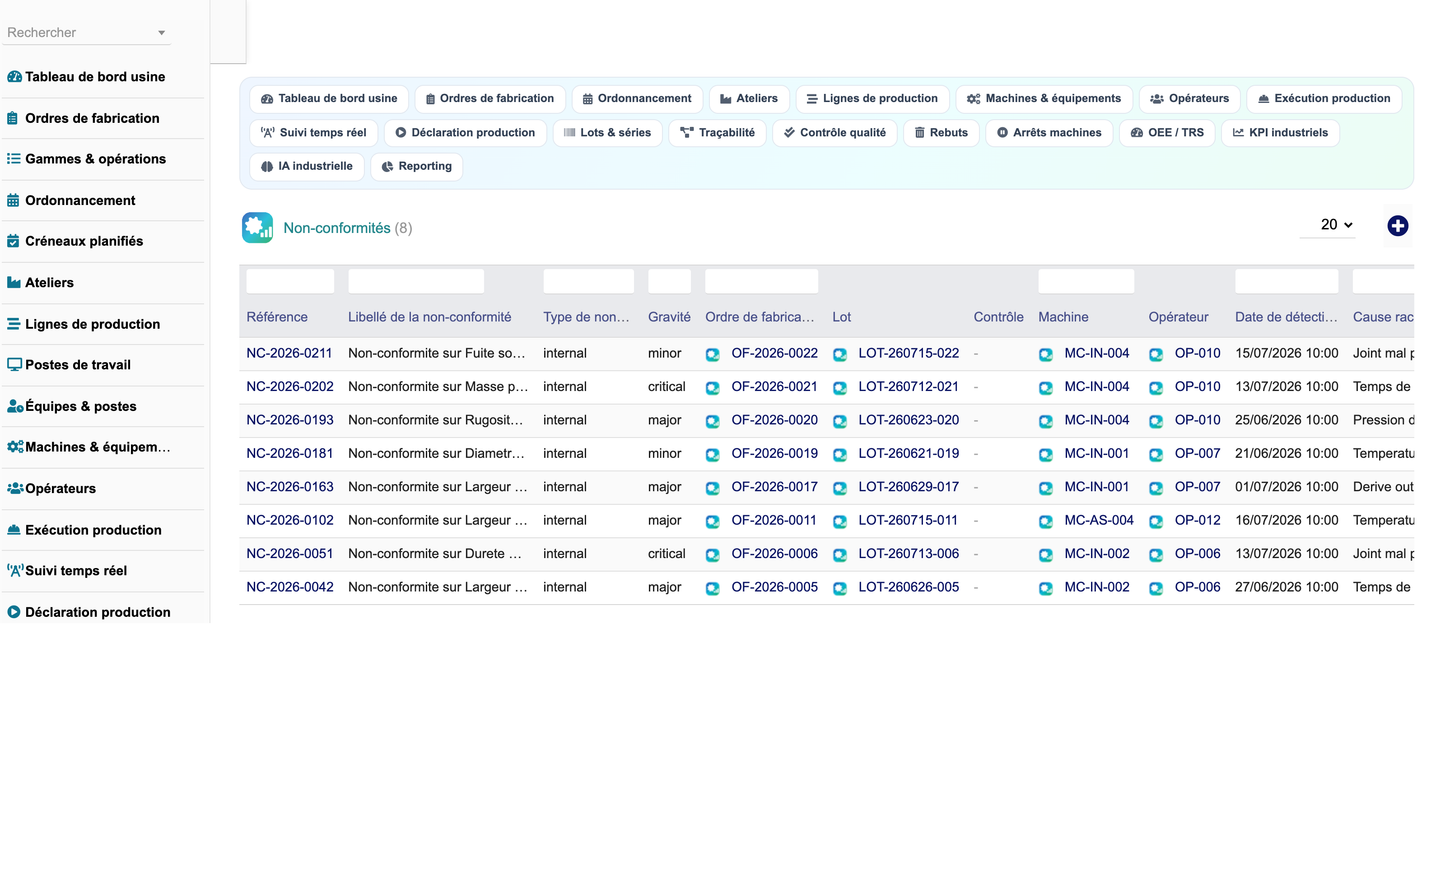Click the icon before LOT-260713-006
1445x894 pixels.
tap(840, 554)
